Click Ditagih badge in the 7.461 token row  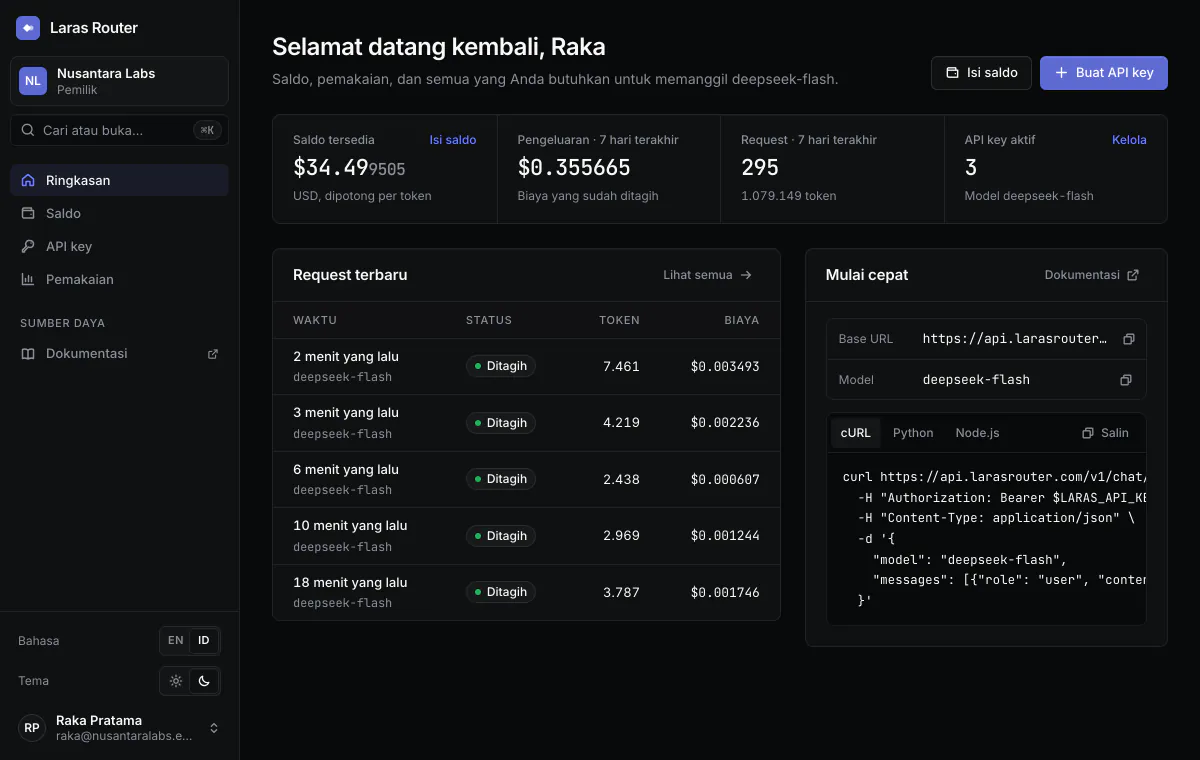click(501, 366)
